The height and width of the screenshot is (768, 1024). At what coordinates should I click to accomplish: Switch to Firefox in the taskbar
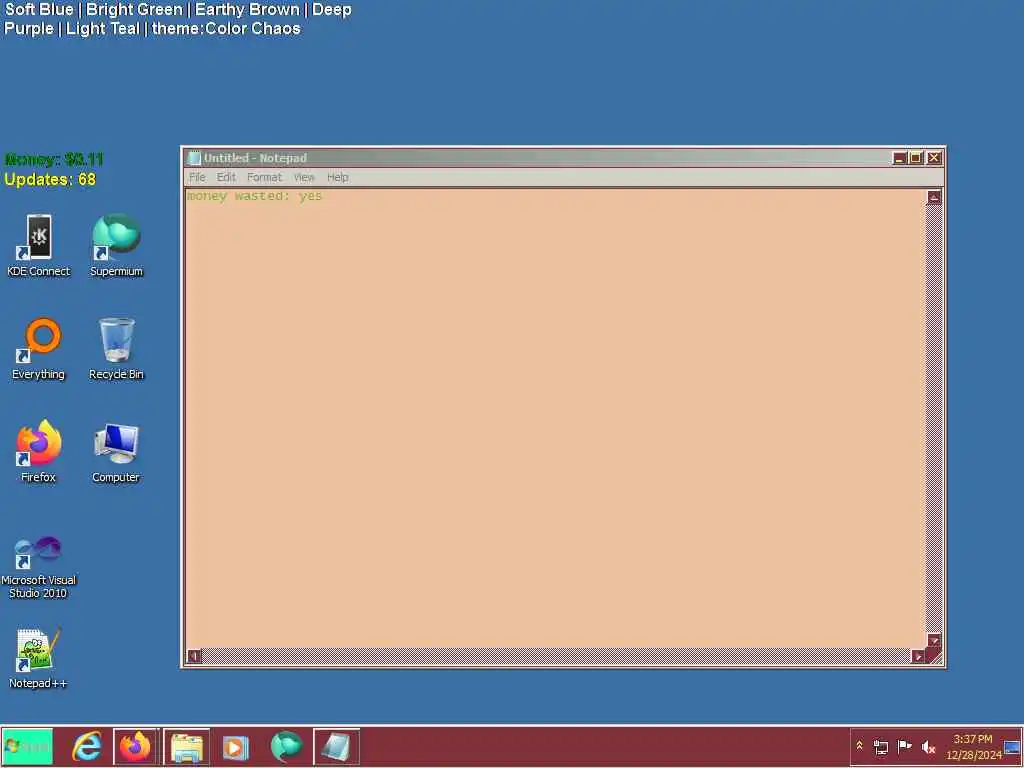(x=135, y=746)
